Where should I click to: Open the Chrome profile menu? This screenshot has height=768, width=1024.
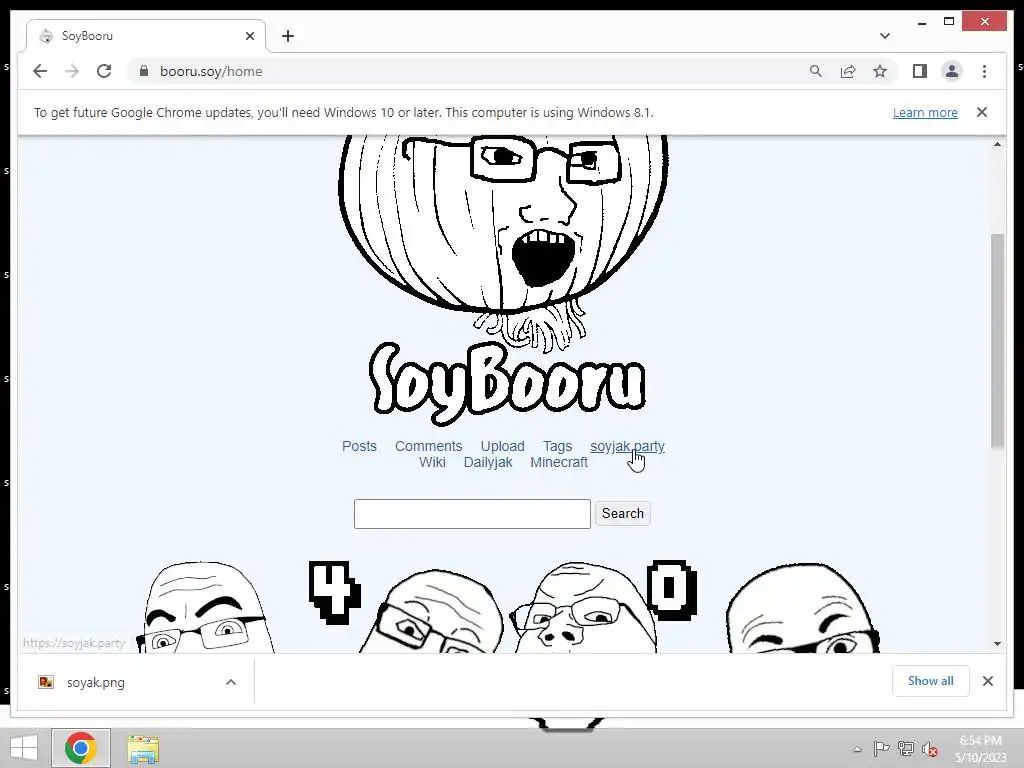click(x=952, y=71)
